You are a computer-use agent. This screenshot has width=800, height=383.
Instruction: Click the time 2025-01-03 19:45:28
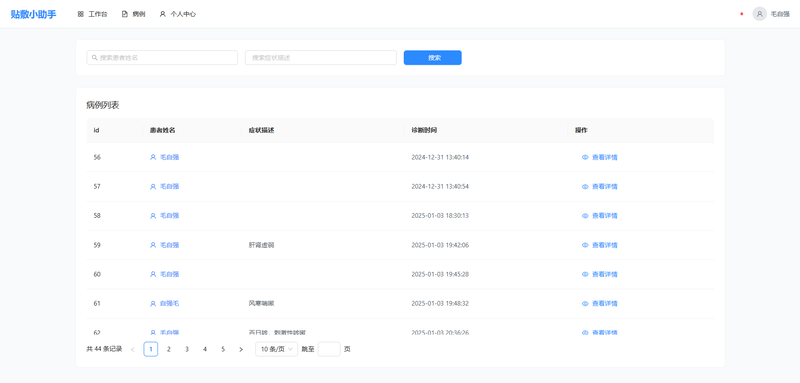click(440, 274)
